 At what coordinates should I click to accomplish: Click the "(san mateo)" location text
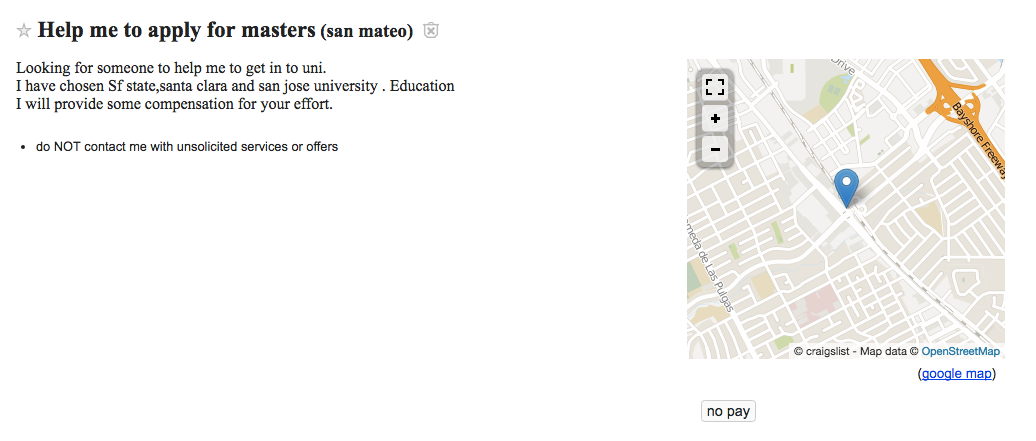click(366, 32)
